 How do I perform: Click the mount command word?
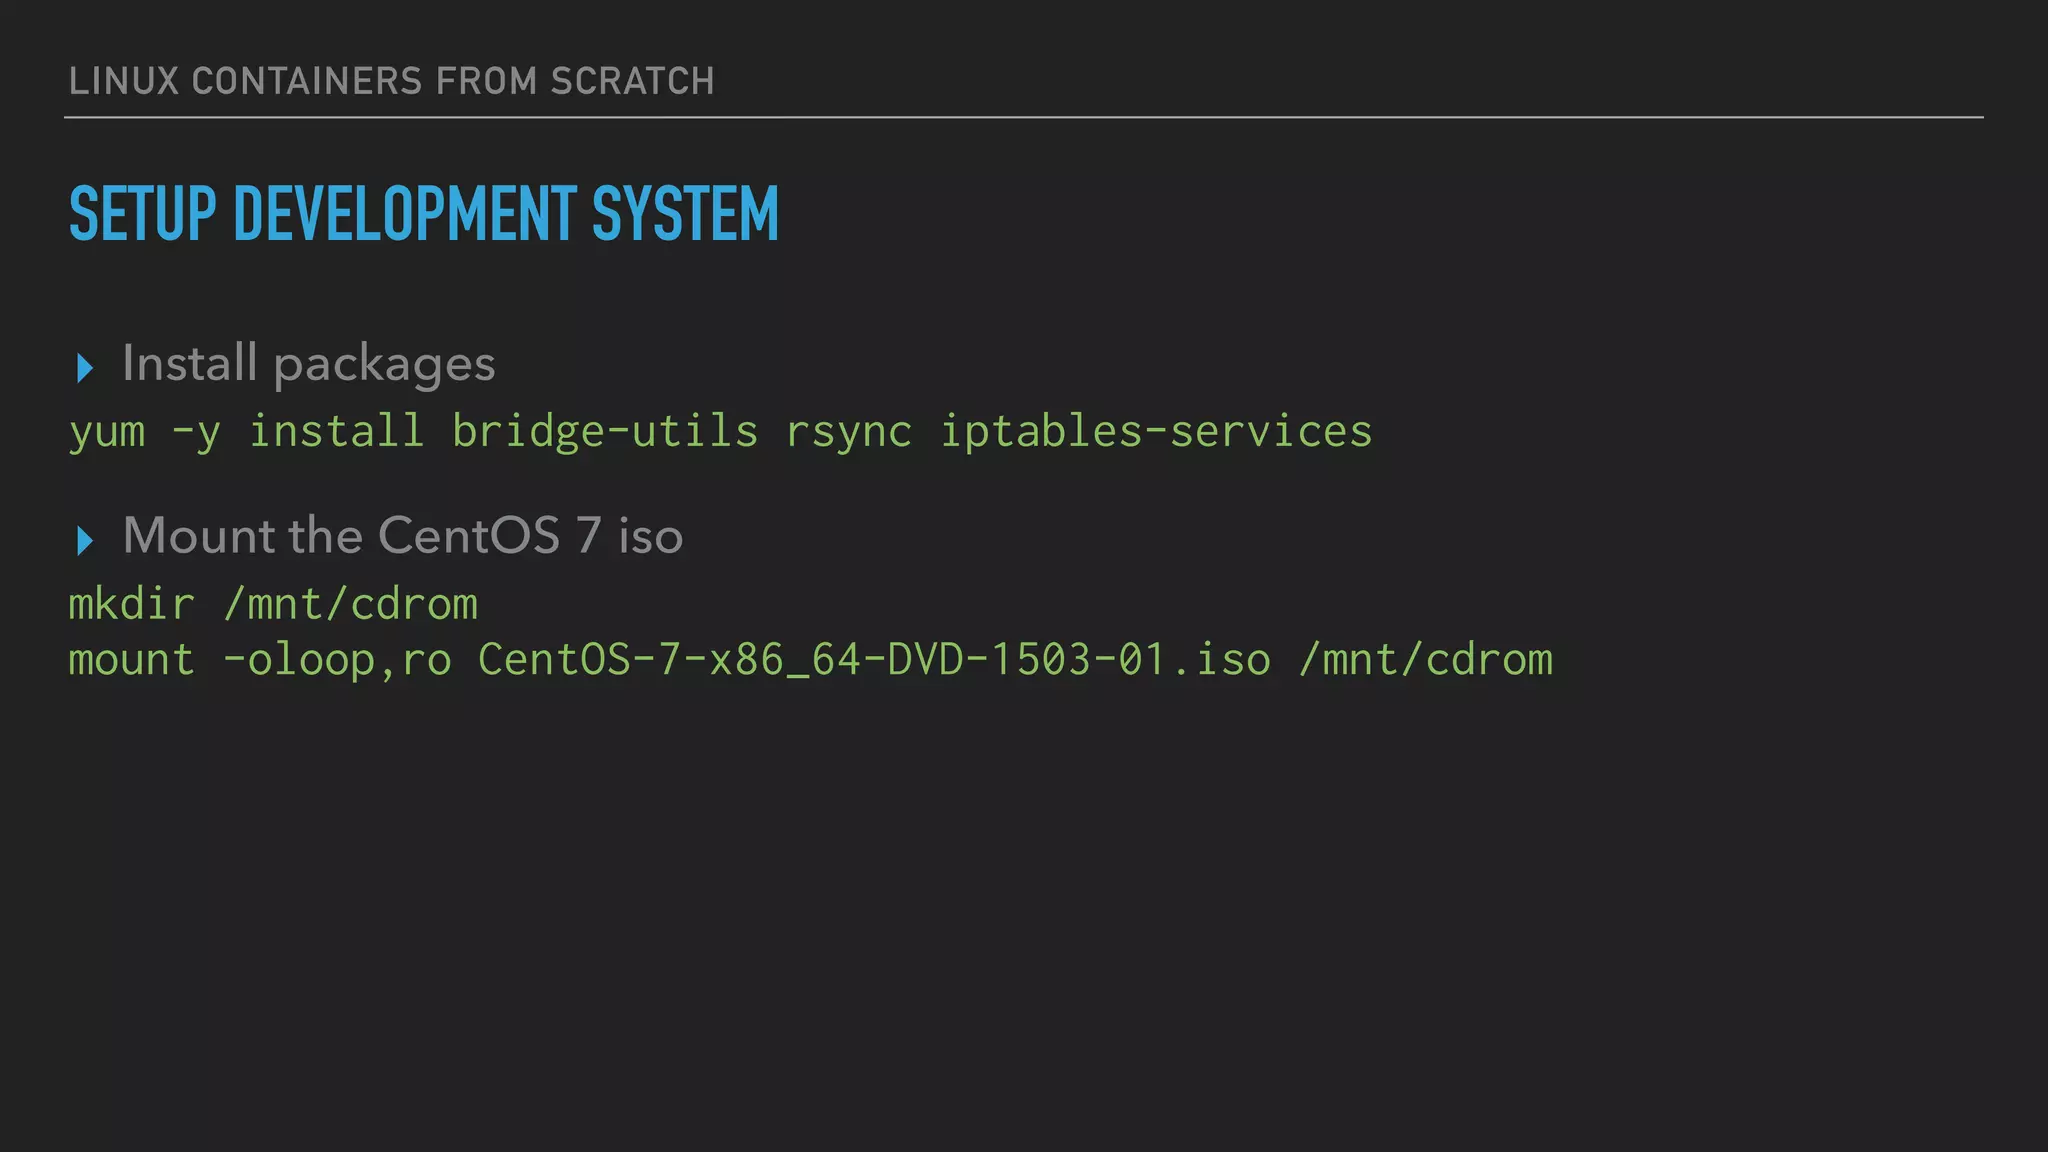click(131, 660)
